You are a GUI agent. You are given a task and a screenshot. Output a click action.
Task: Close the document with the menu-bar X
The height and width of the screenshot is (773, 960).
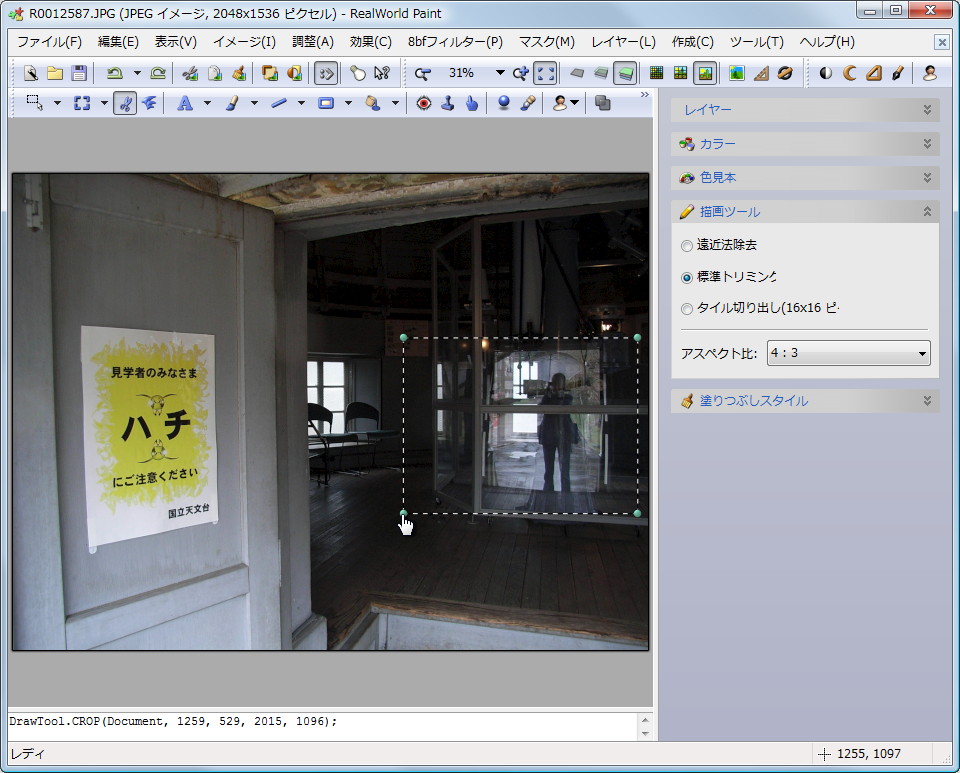pos(941,42)
